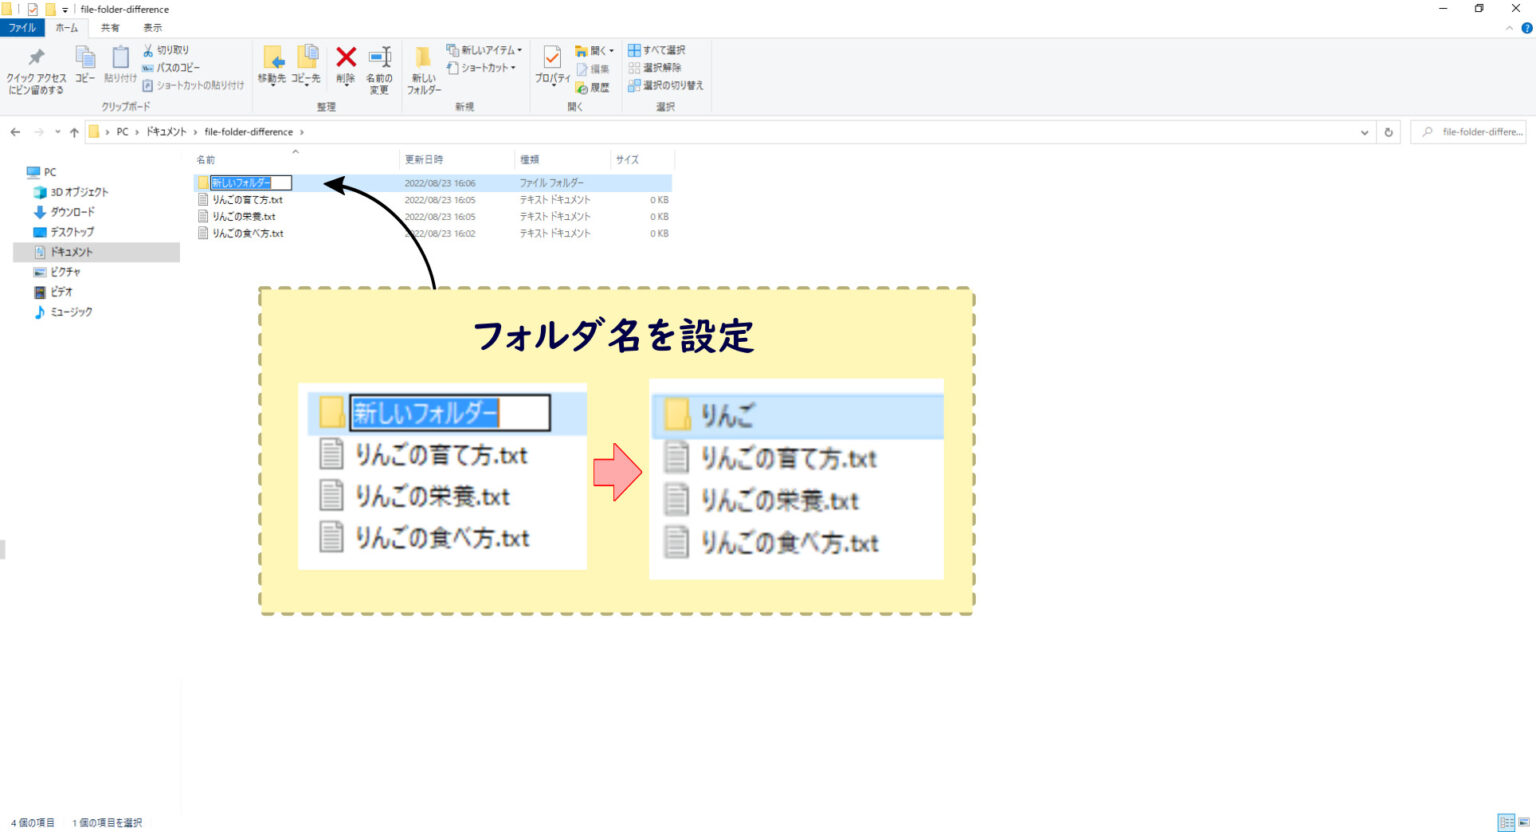Open 移動先 (Move to) menu
This screenshot has height=832, width=1536.
pos(272,66)
